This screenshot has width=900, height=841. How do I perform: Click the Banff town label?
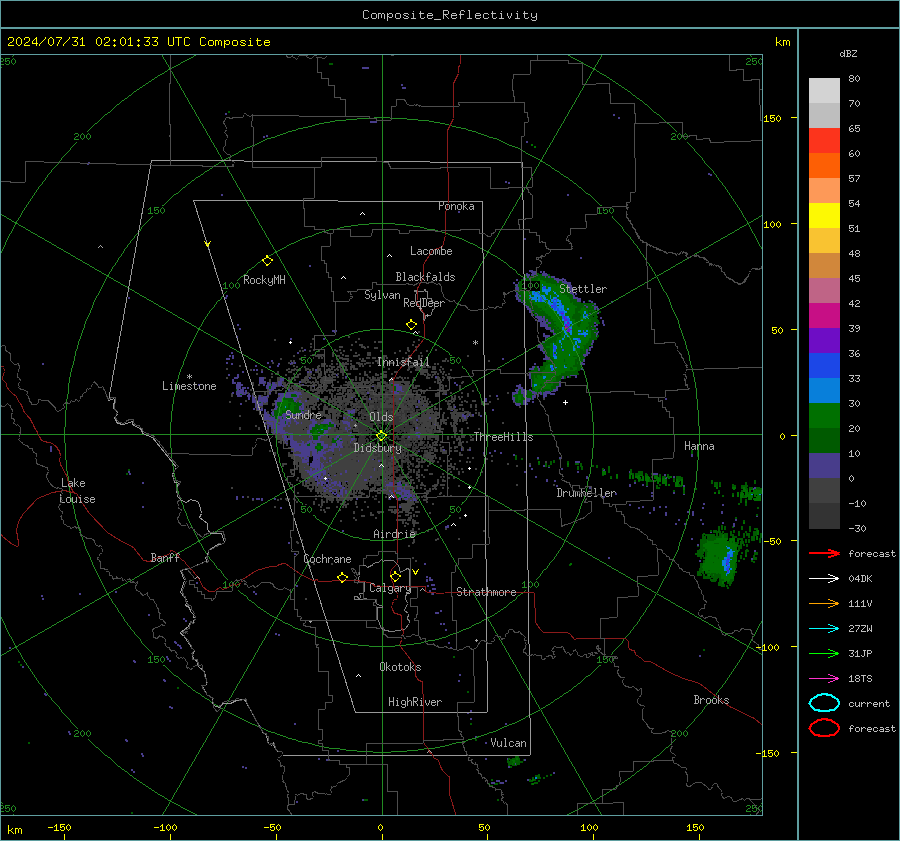(165, 558)
